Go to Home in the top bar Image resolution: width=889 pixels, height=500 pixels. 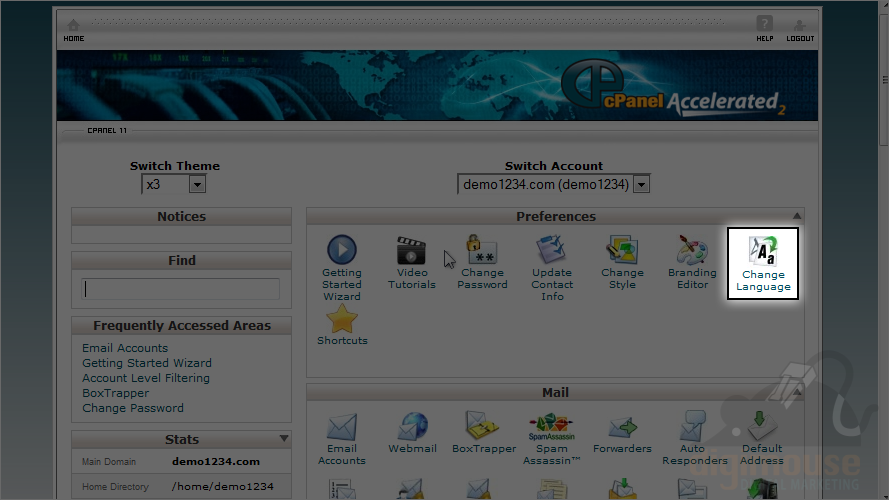pyautogui.click(x=74, y=31)
